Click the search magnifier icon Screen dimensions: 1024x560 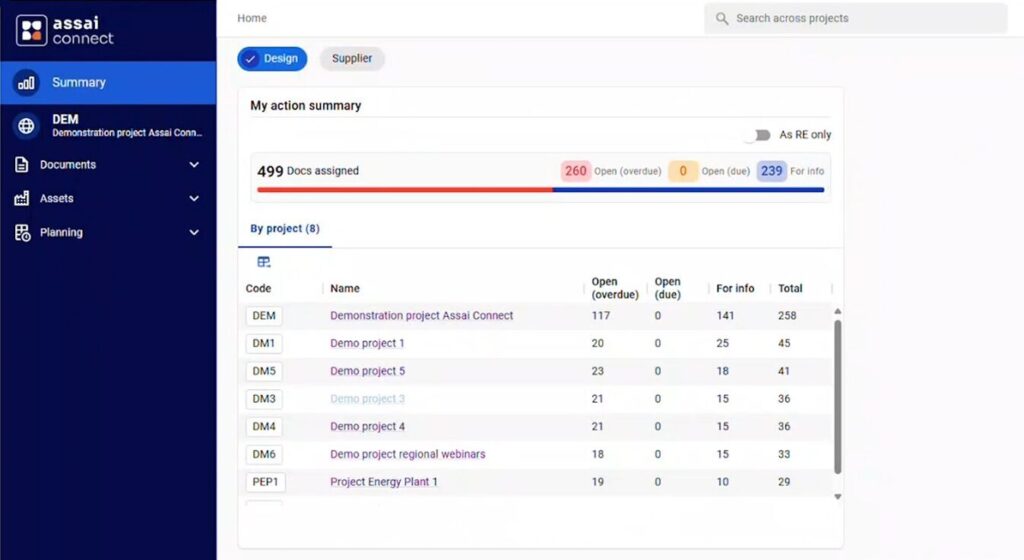[722, 19]
